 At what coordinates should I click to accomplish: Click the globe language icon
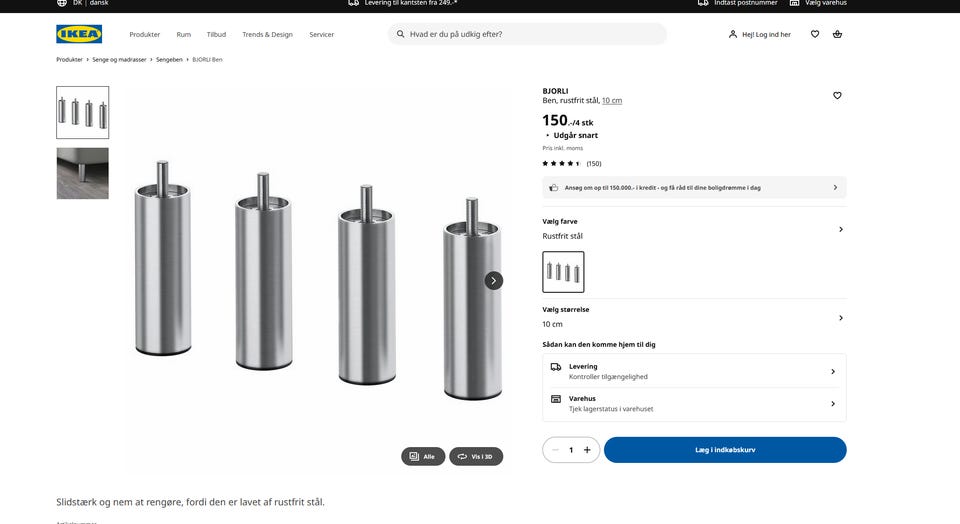[62, 3]
